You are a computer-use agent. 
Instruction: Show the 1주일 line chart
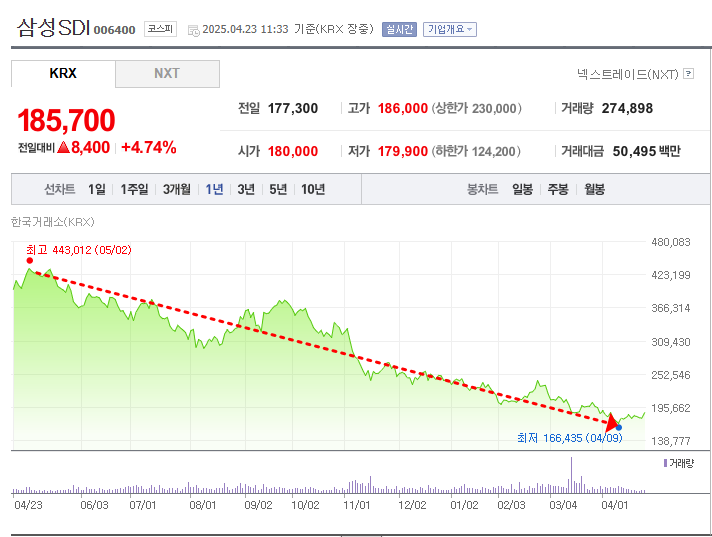[134, 189]
